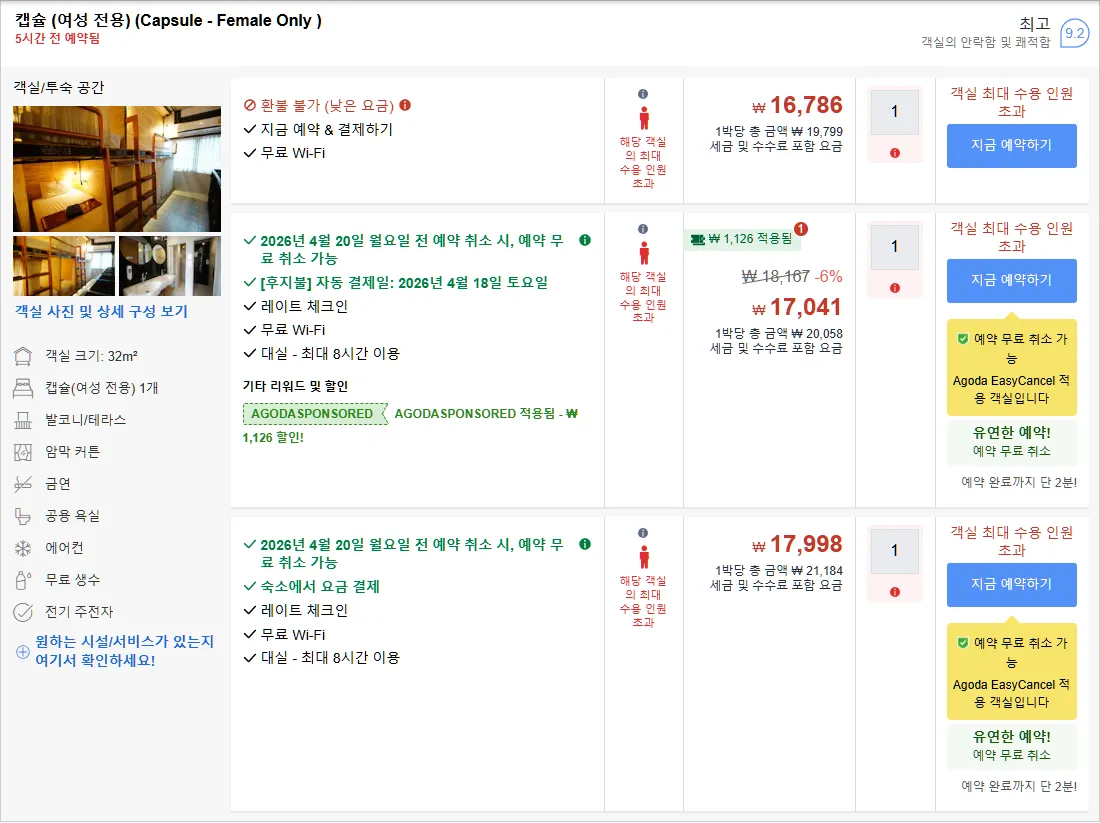Click the gray info icon above first occupancy figure
Viewport: 1100px width, 823px height.
point(643,94)
